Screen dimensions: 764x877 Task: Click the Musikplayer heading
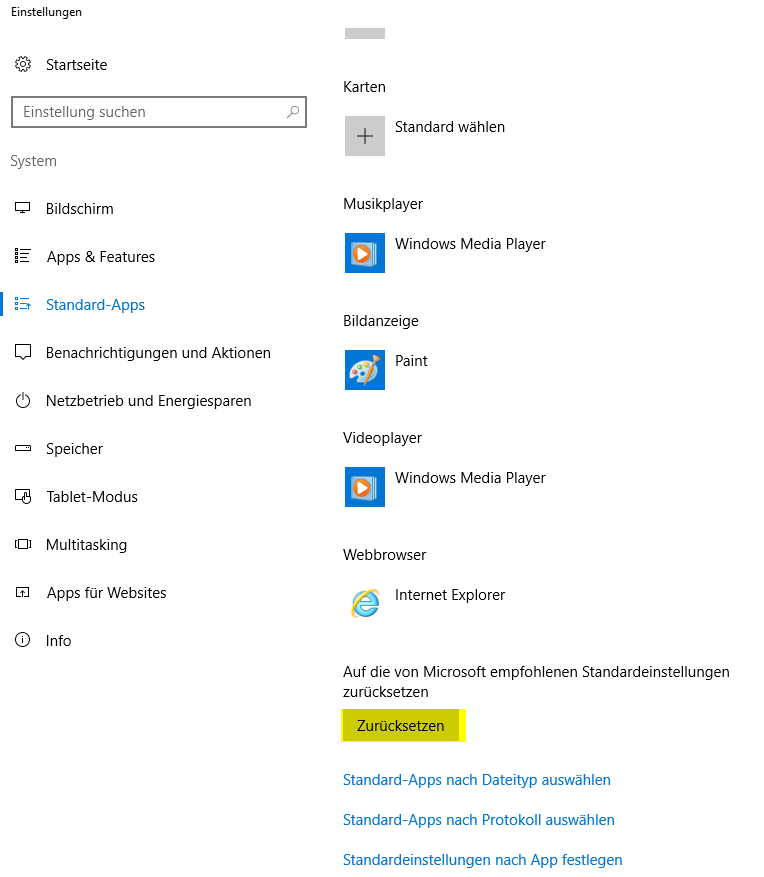click(x=383, y=204)
